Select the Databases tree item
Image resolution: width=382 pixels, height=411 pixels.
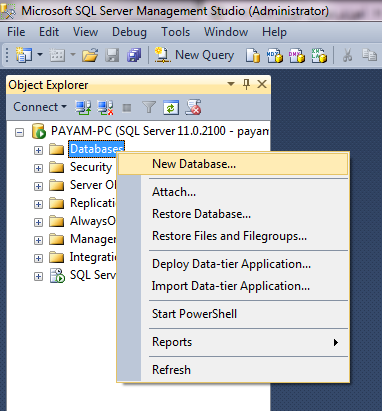click(x=97, y=149)
